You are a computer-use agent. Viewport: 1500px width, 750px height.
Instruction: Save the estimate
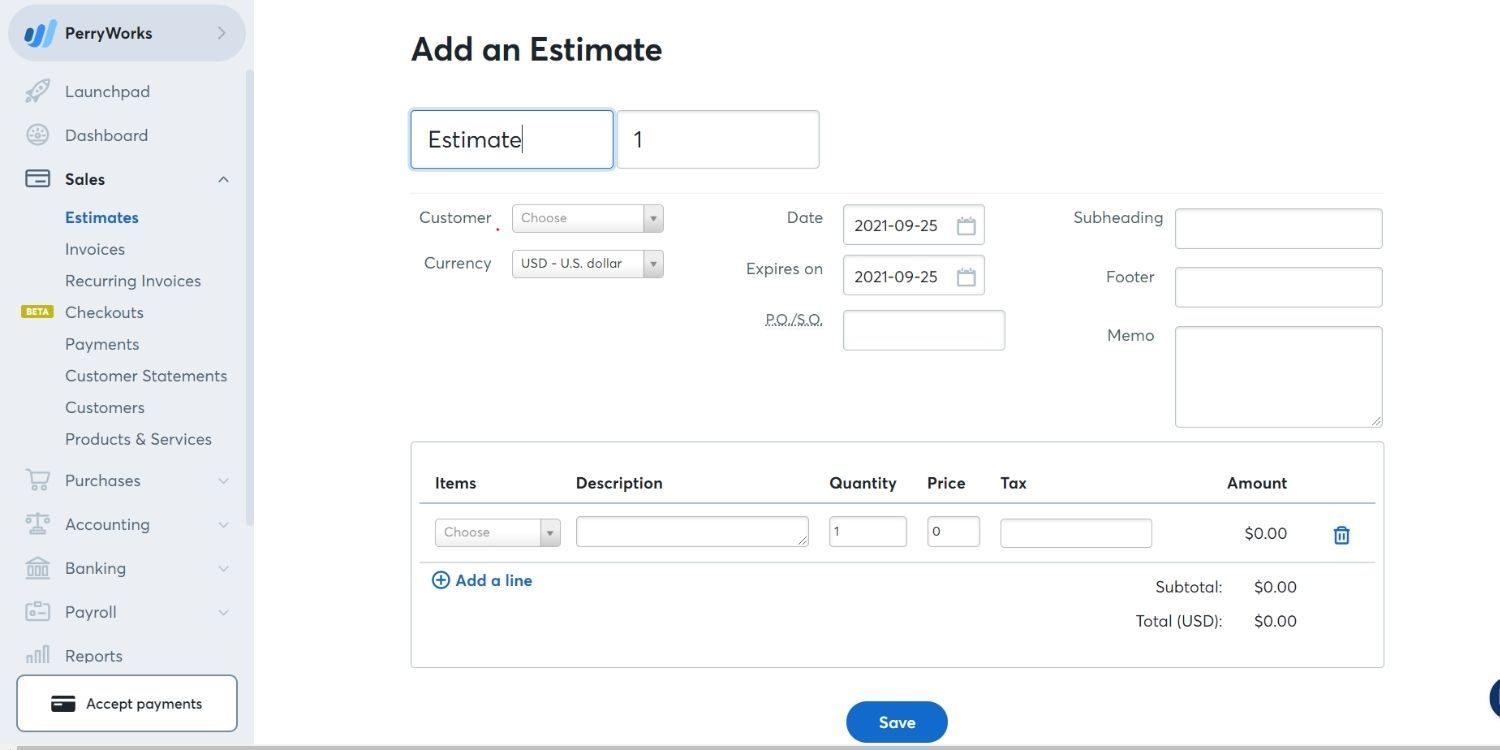[896, 721]
